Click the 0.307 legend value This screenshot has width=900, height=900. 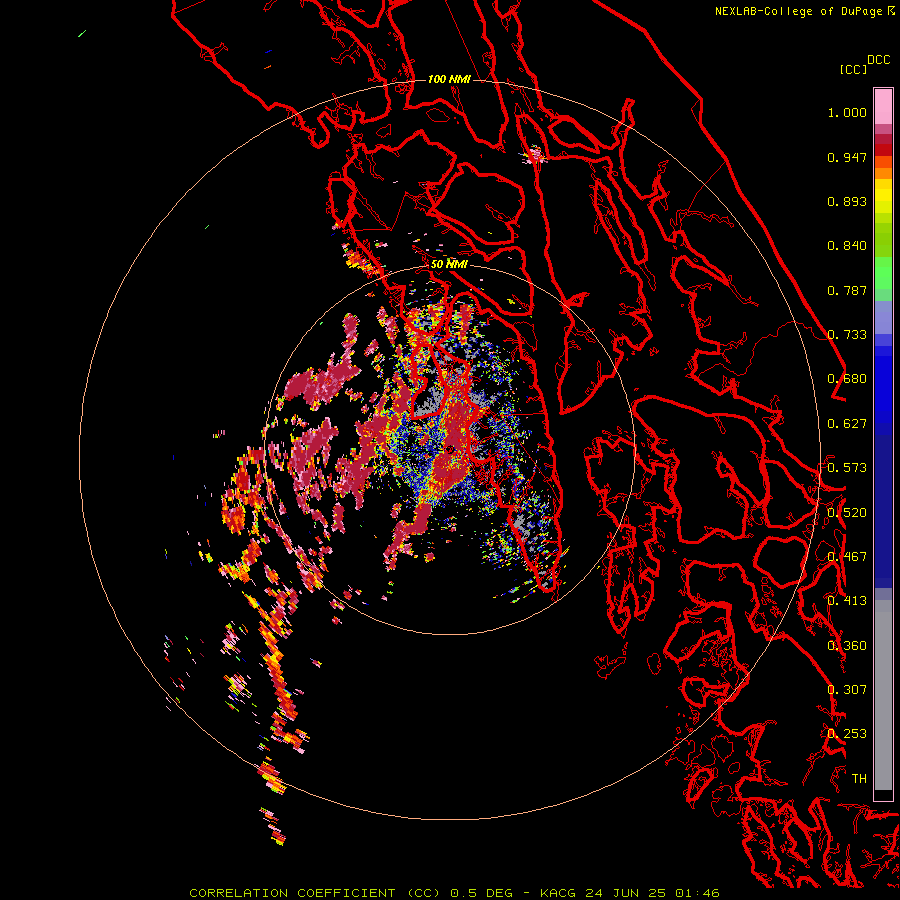(x=847, y=690)
